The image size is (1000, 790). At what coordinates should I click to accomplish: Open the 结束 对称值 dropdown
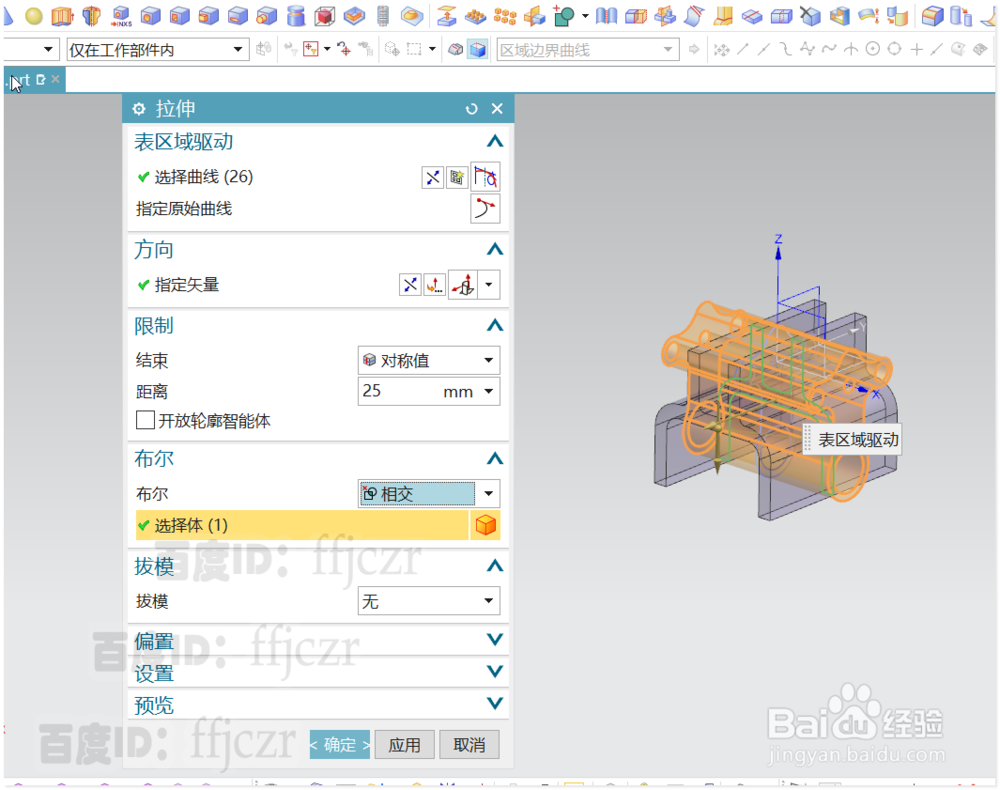point(429,360)
